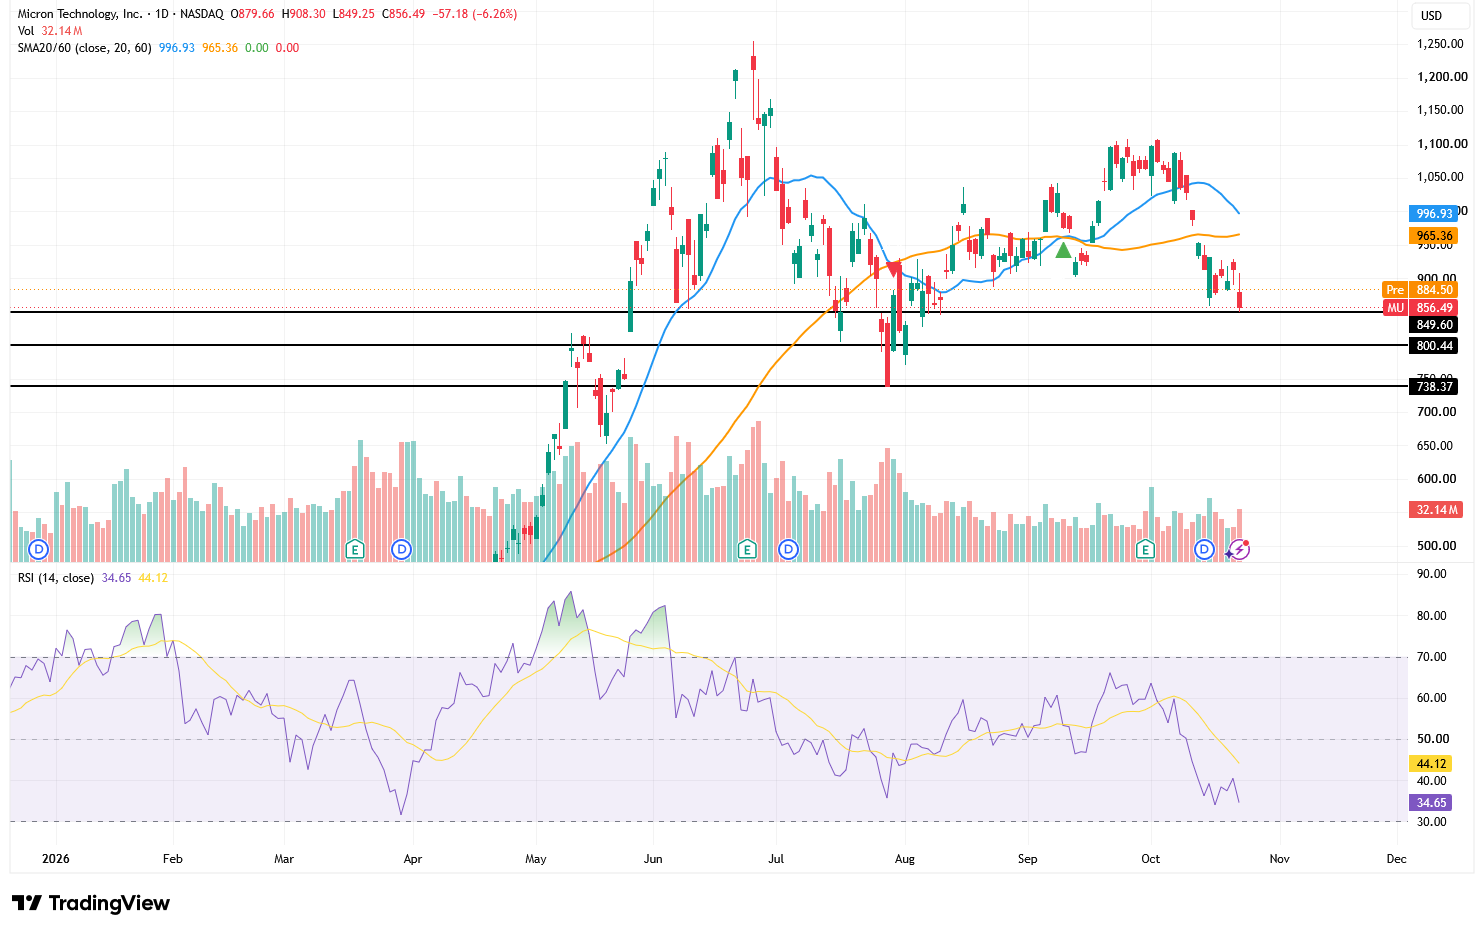Click the Pre 884.50 price tag
Image resolution: width=1481 pixels, height=932 pixels.
[x=1419, y=290]
